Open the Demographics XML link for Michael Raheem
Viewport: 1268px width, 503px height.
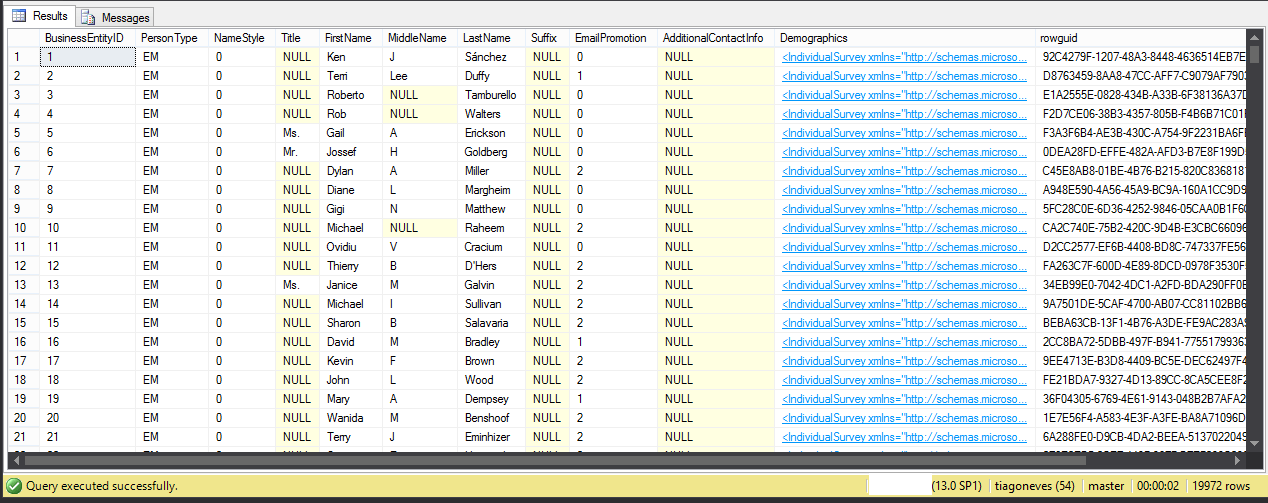point(904,228)
